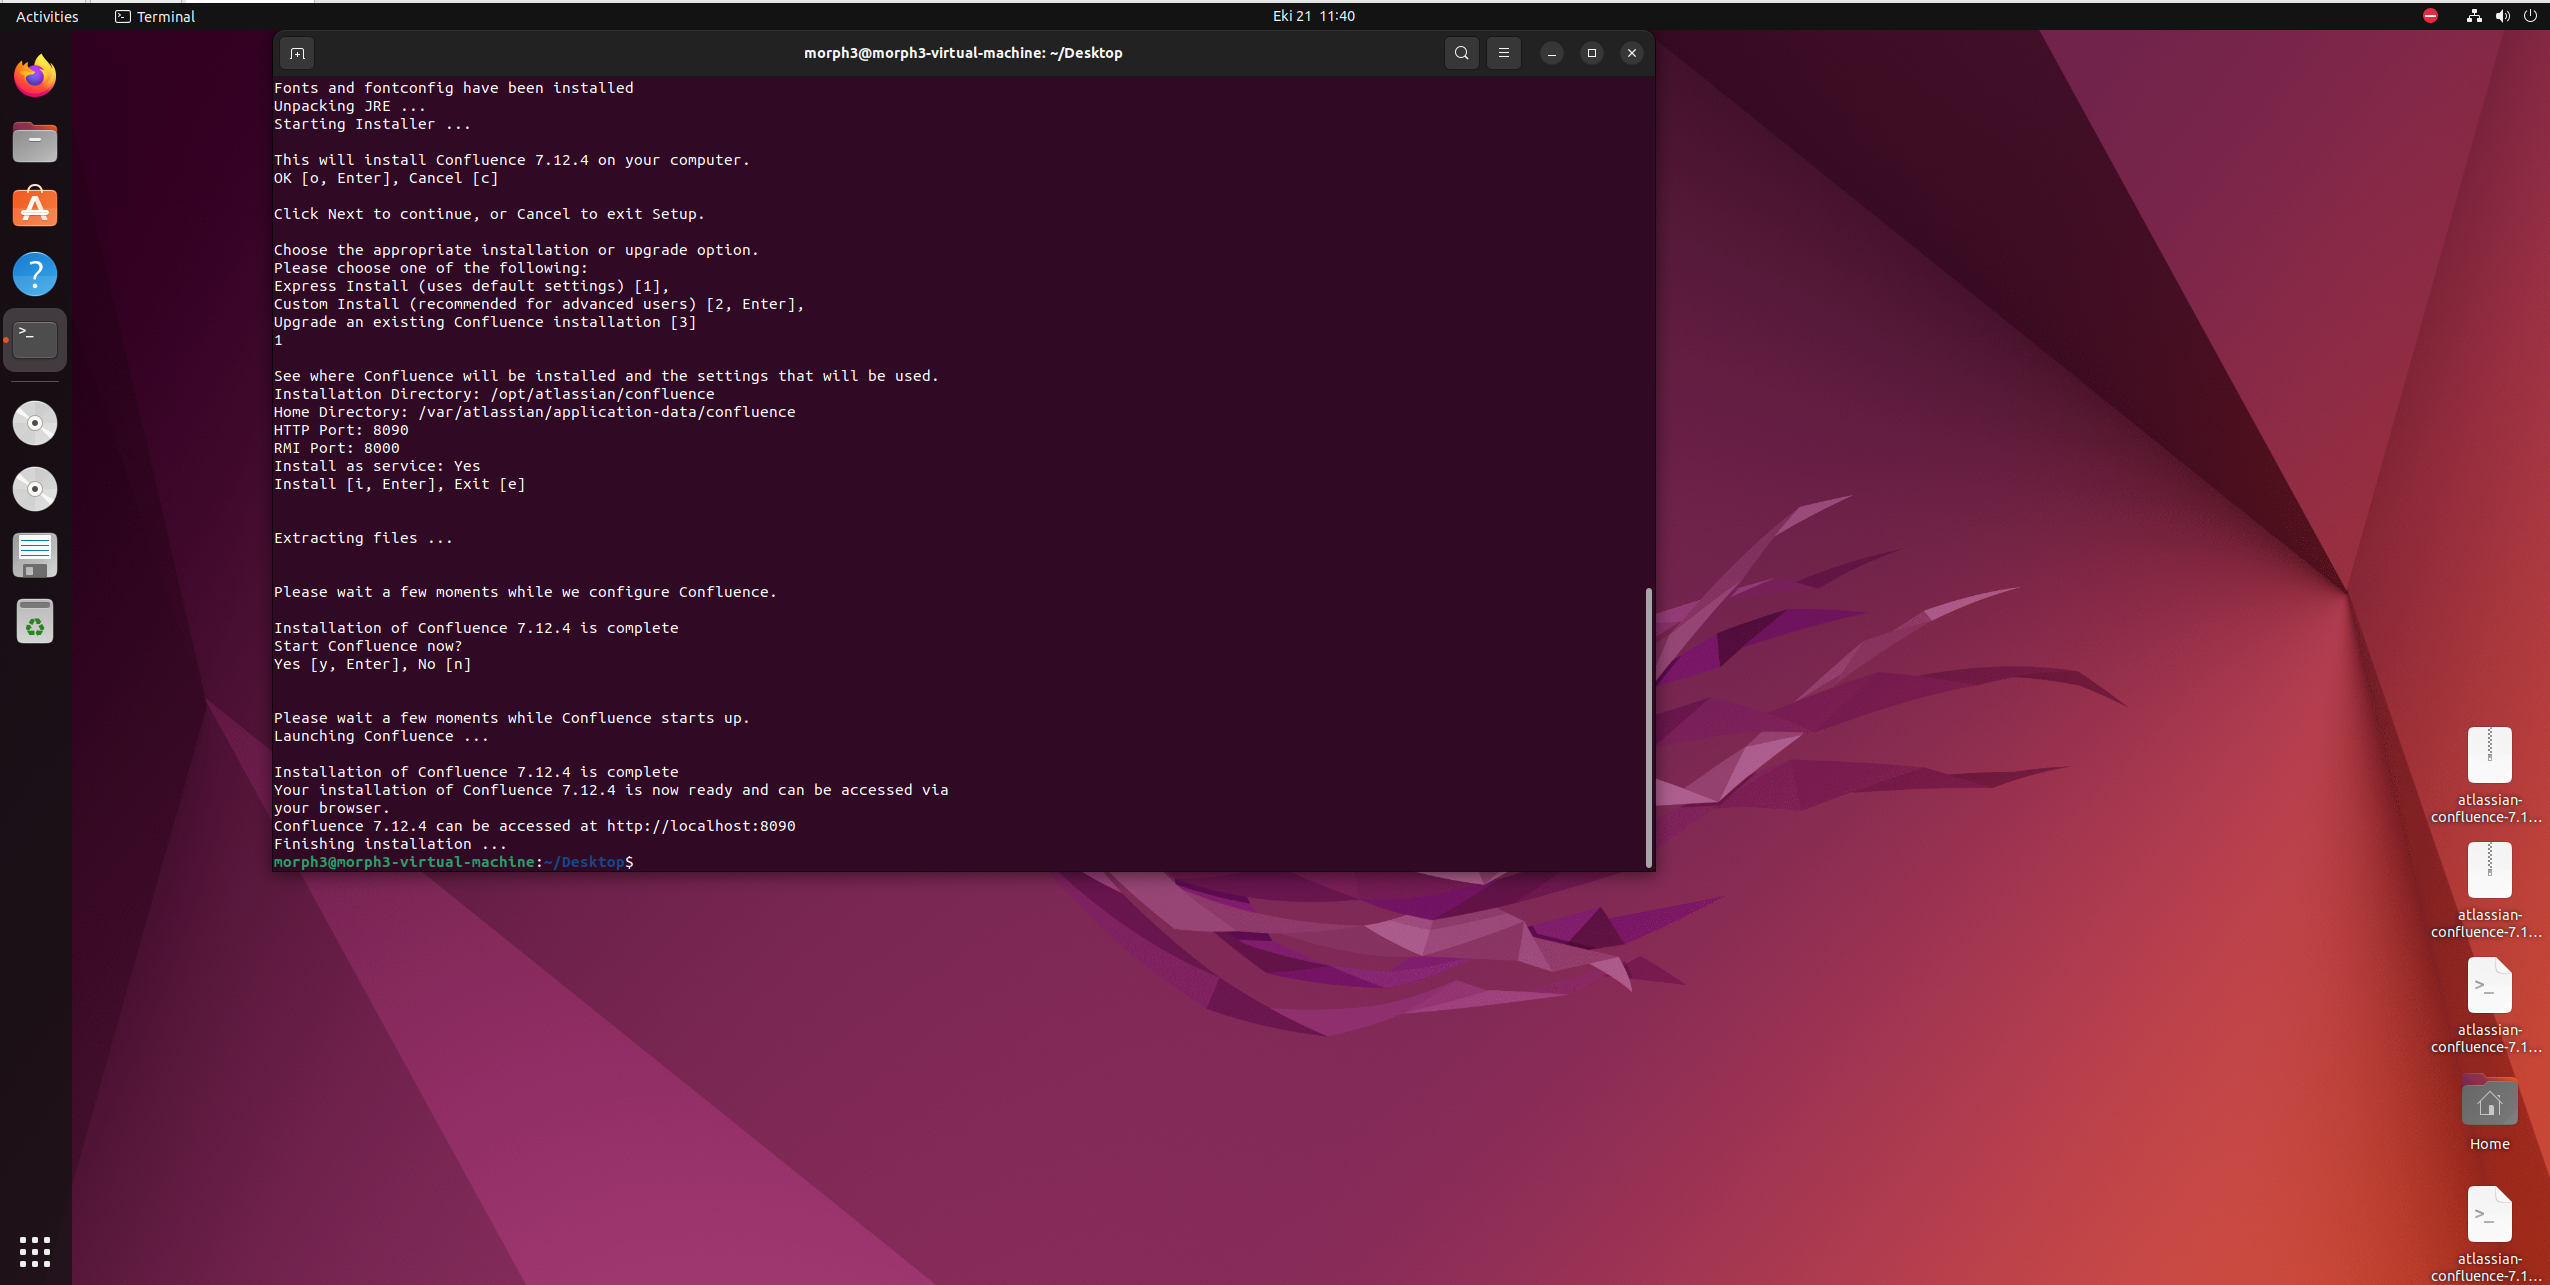The image size is (2550, 1285).
Task: Select the Terminal icon in the dock
Action: click(x=35, y=340)
